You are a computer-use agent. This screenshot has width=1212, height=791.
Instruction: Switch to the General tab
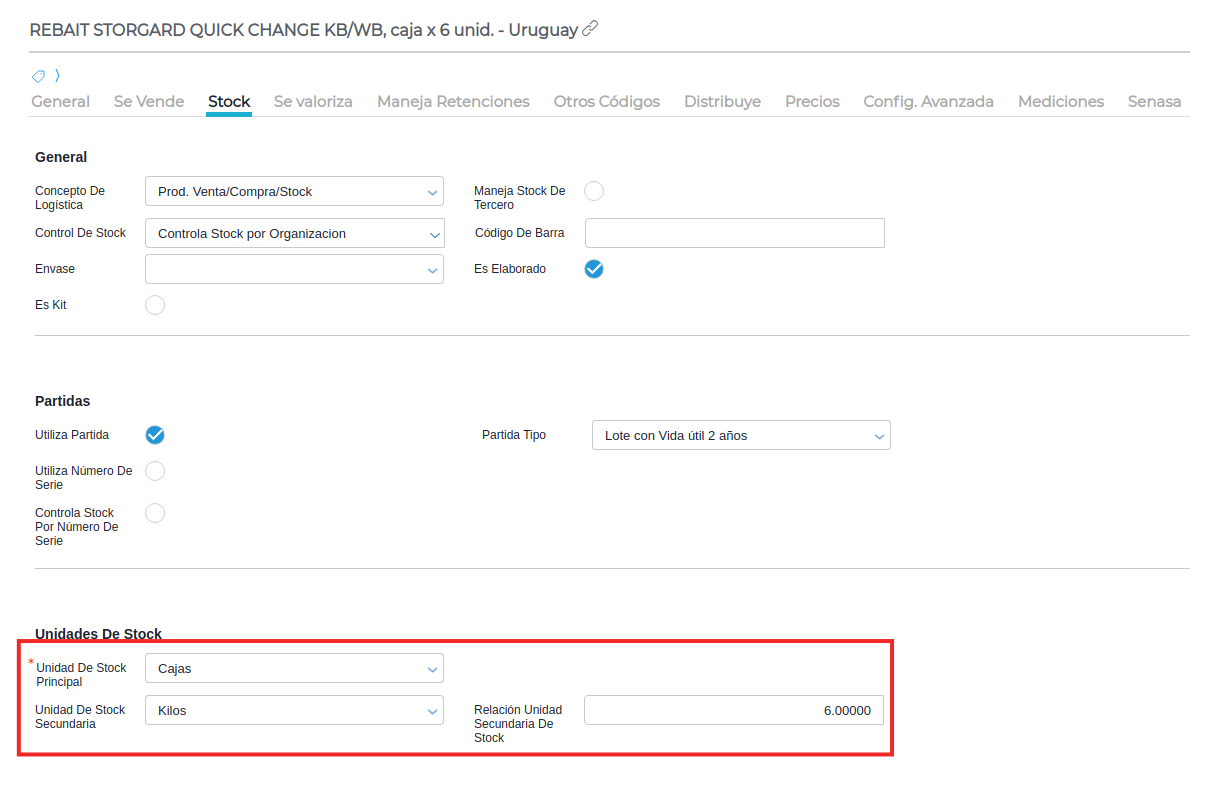61,102
